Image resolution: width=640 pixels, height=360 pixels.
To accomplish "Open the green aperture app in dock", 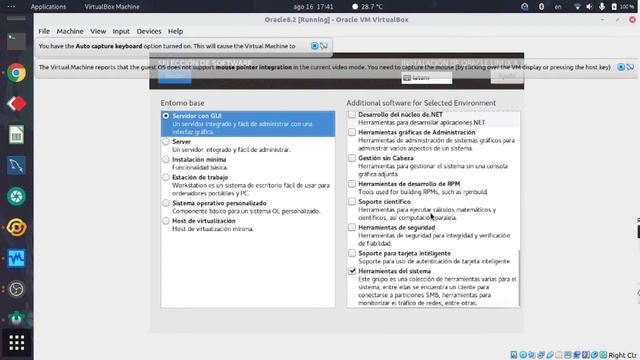I will [16, 196].
